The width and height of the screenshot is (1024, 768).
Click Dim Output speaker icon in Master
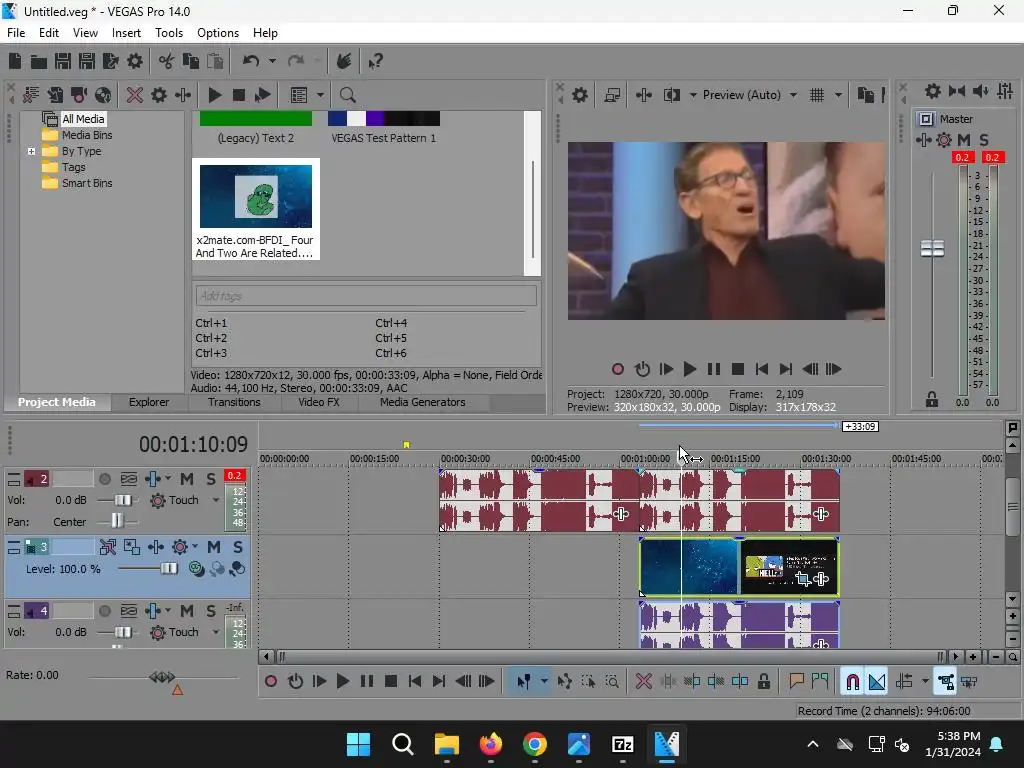pyautogui.click(x=981, y=91)
